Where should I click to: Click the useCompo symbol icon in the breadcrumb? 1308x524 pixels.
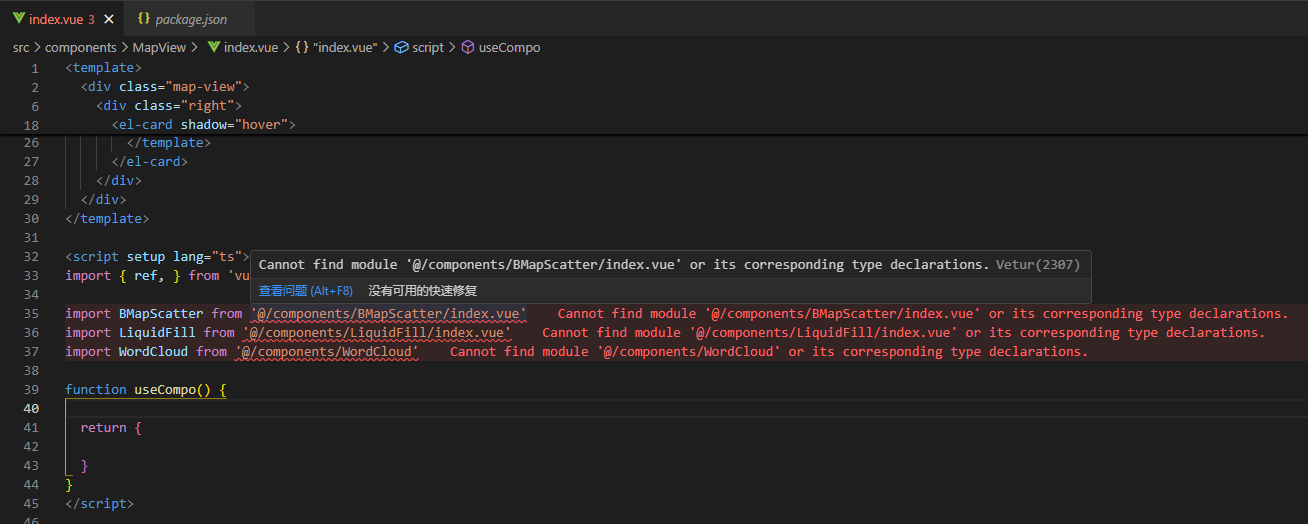click(x=468, y=47)
